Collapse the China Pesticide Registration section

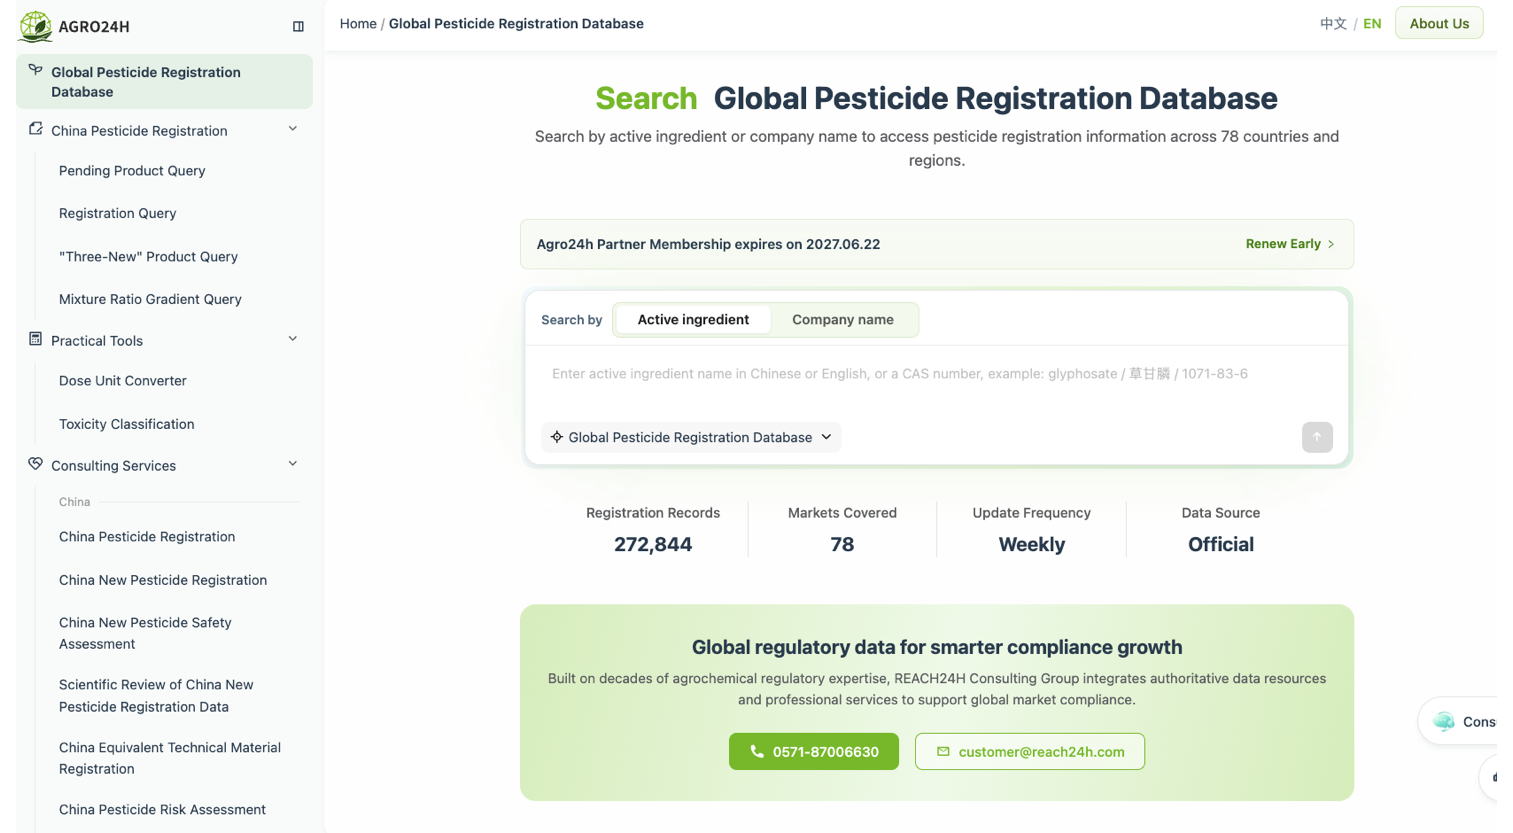click(293, 129)
